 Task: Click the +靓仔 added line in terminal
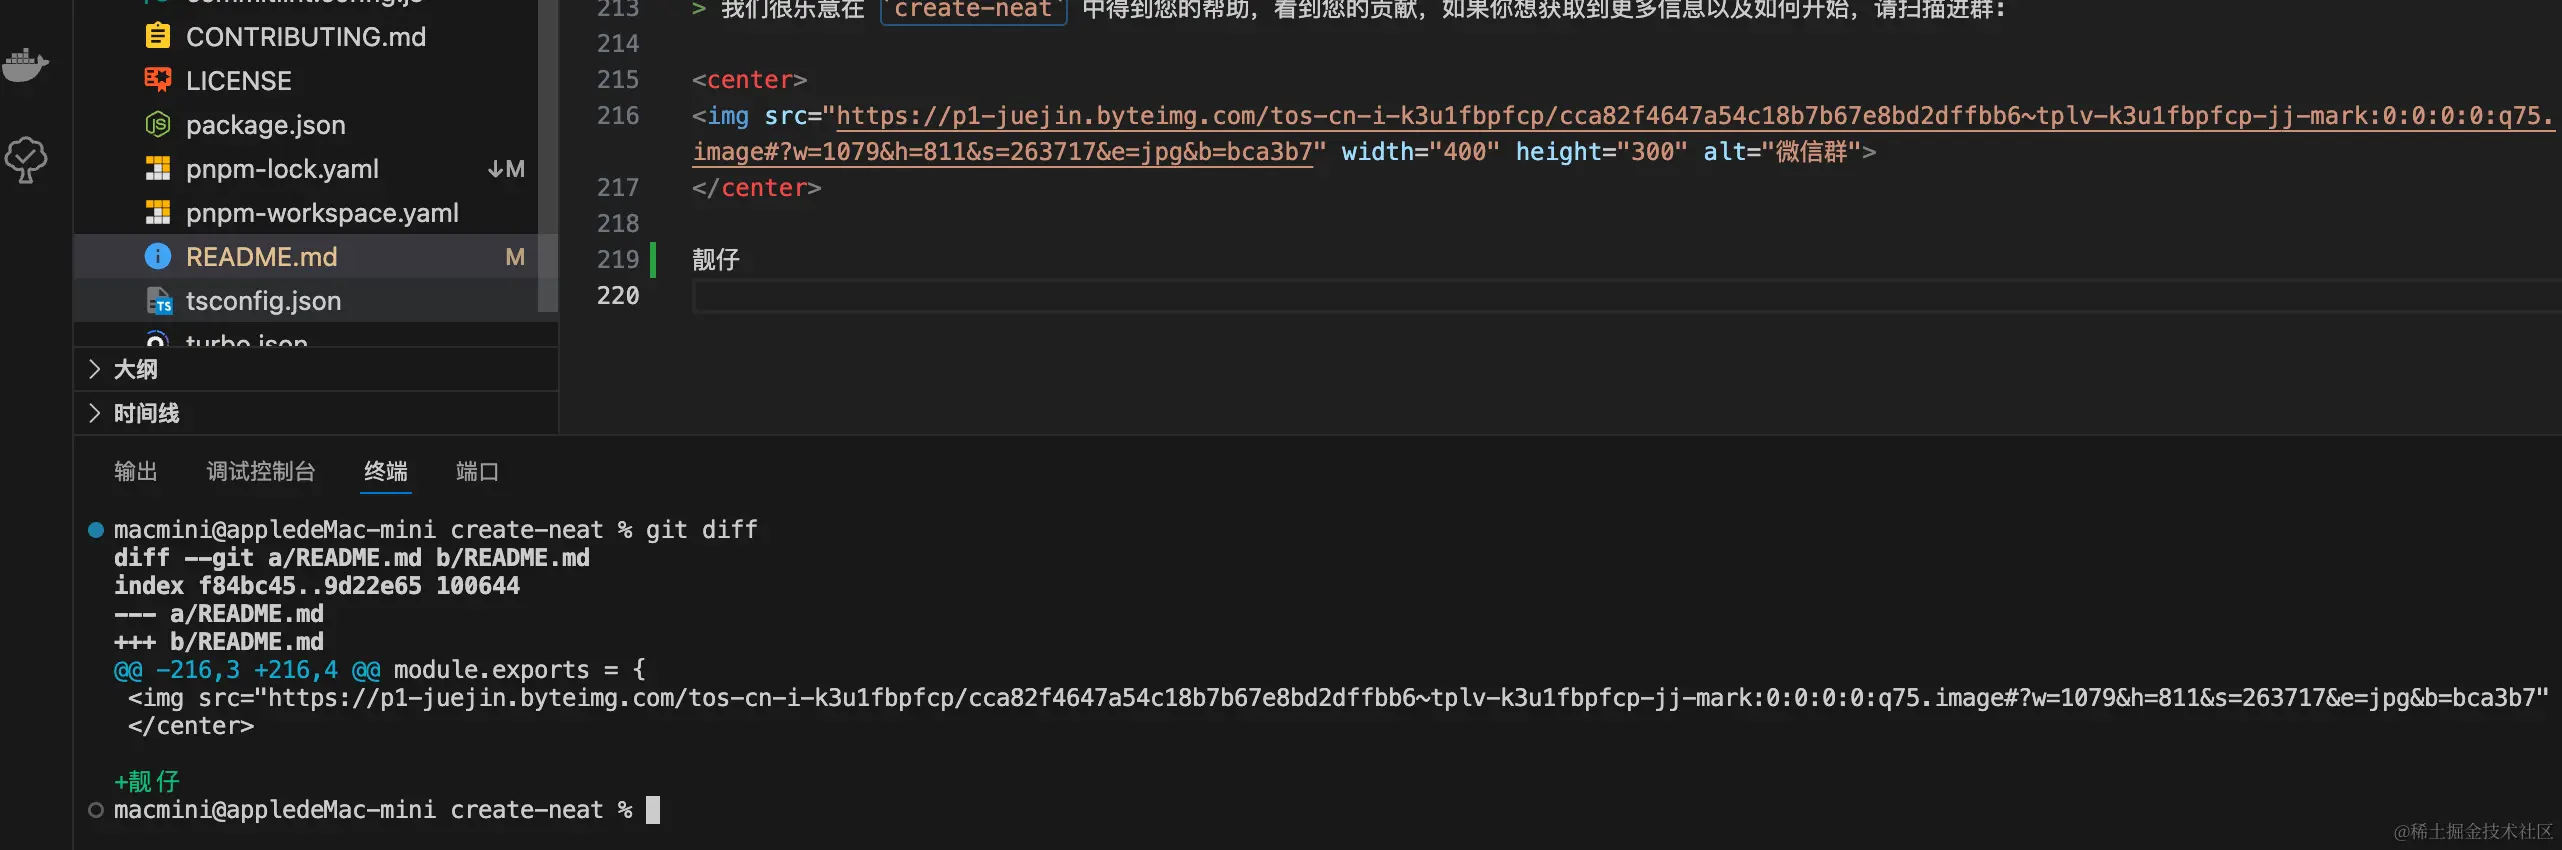point(147,782)
